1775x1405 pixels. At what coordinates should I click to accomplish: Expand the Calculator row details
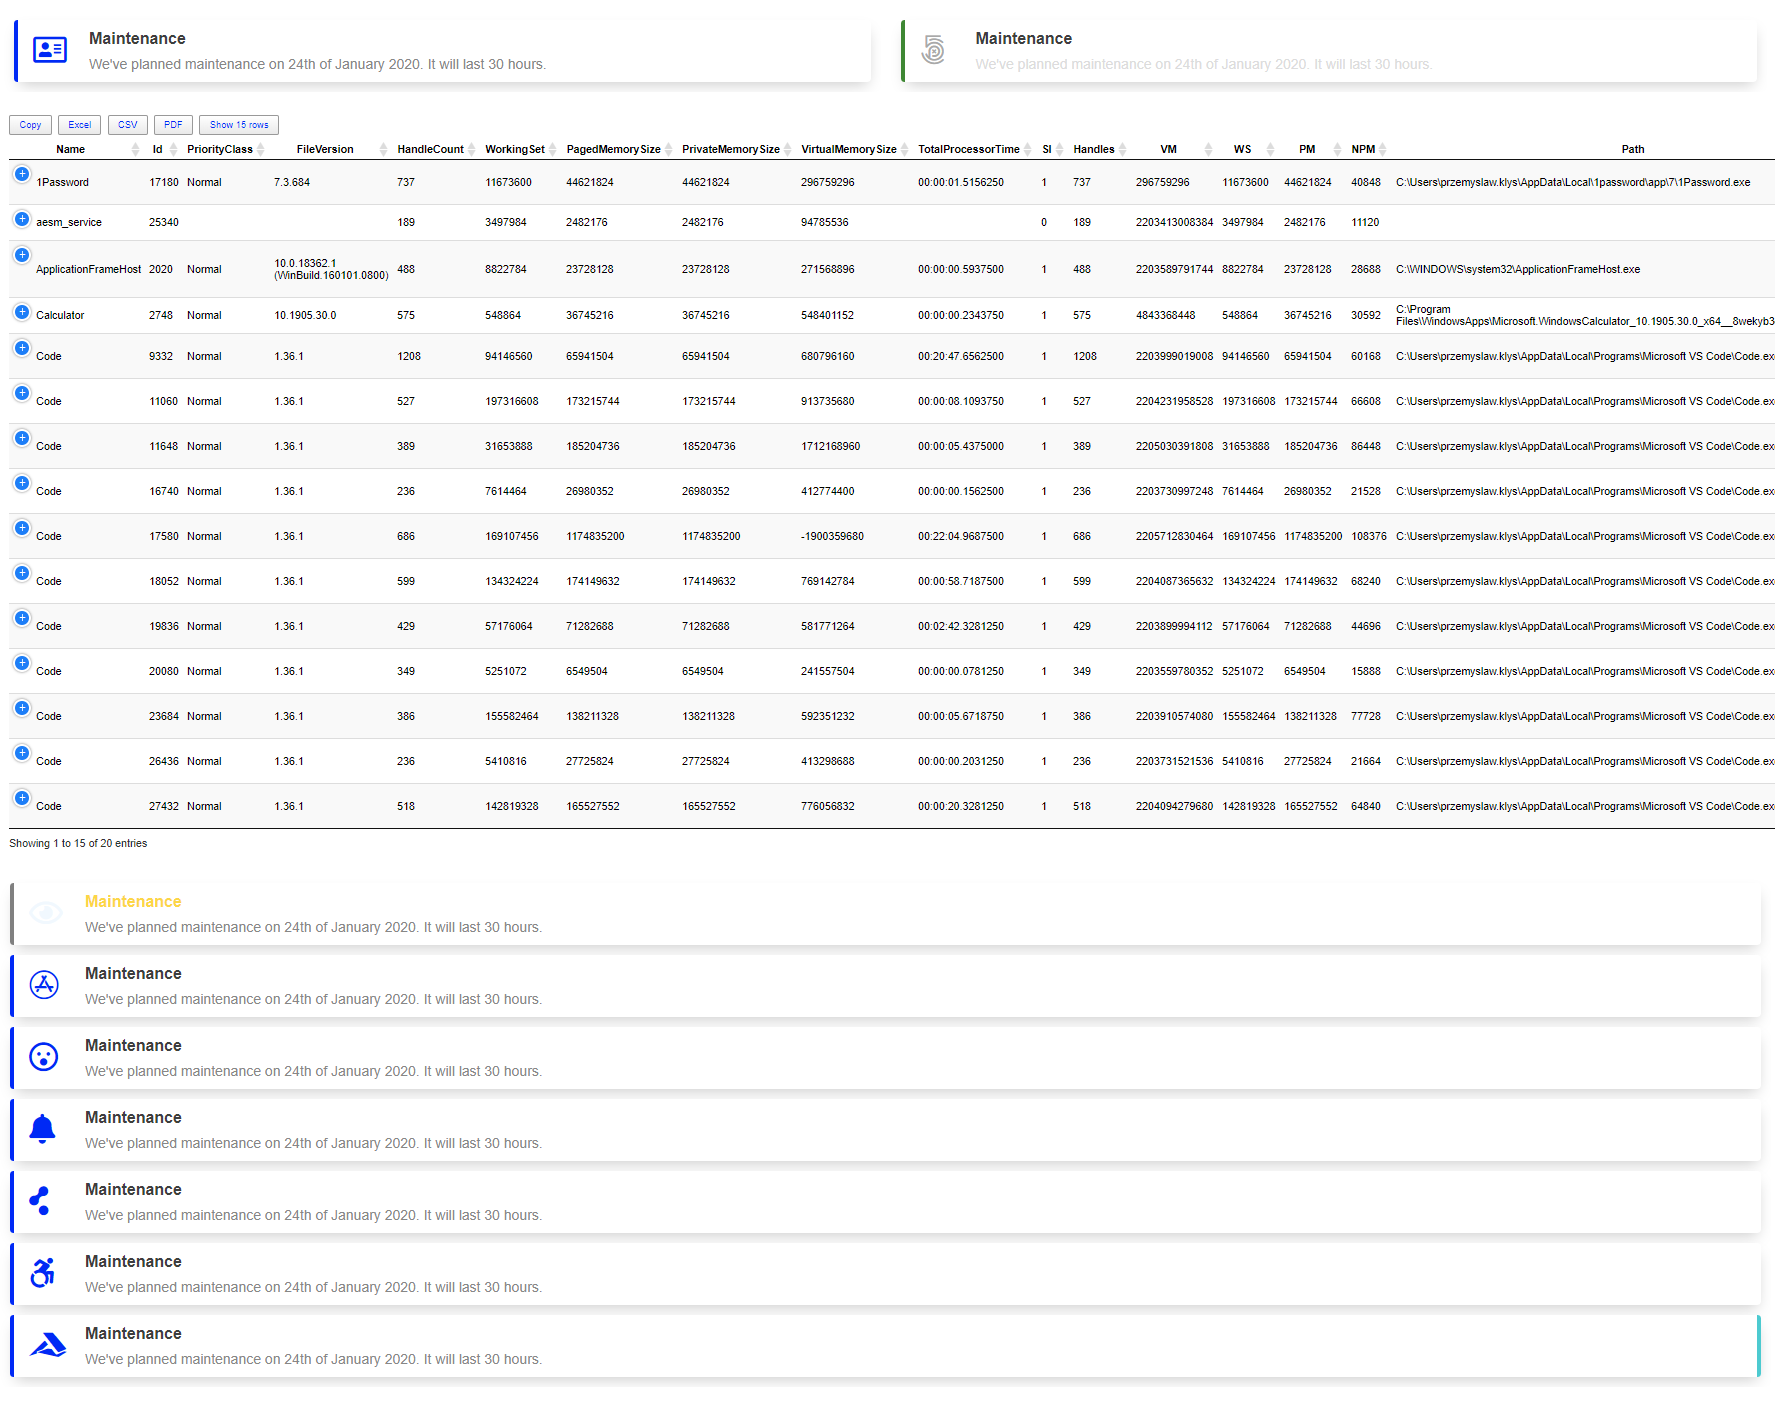22,312
